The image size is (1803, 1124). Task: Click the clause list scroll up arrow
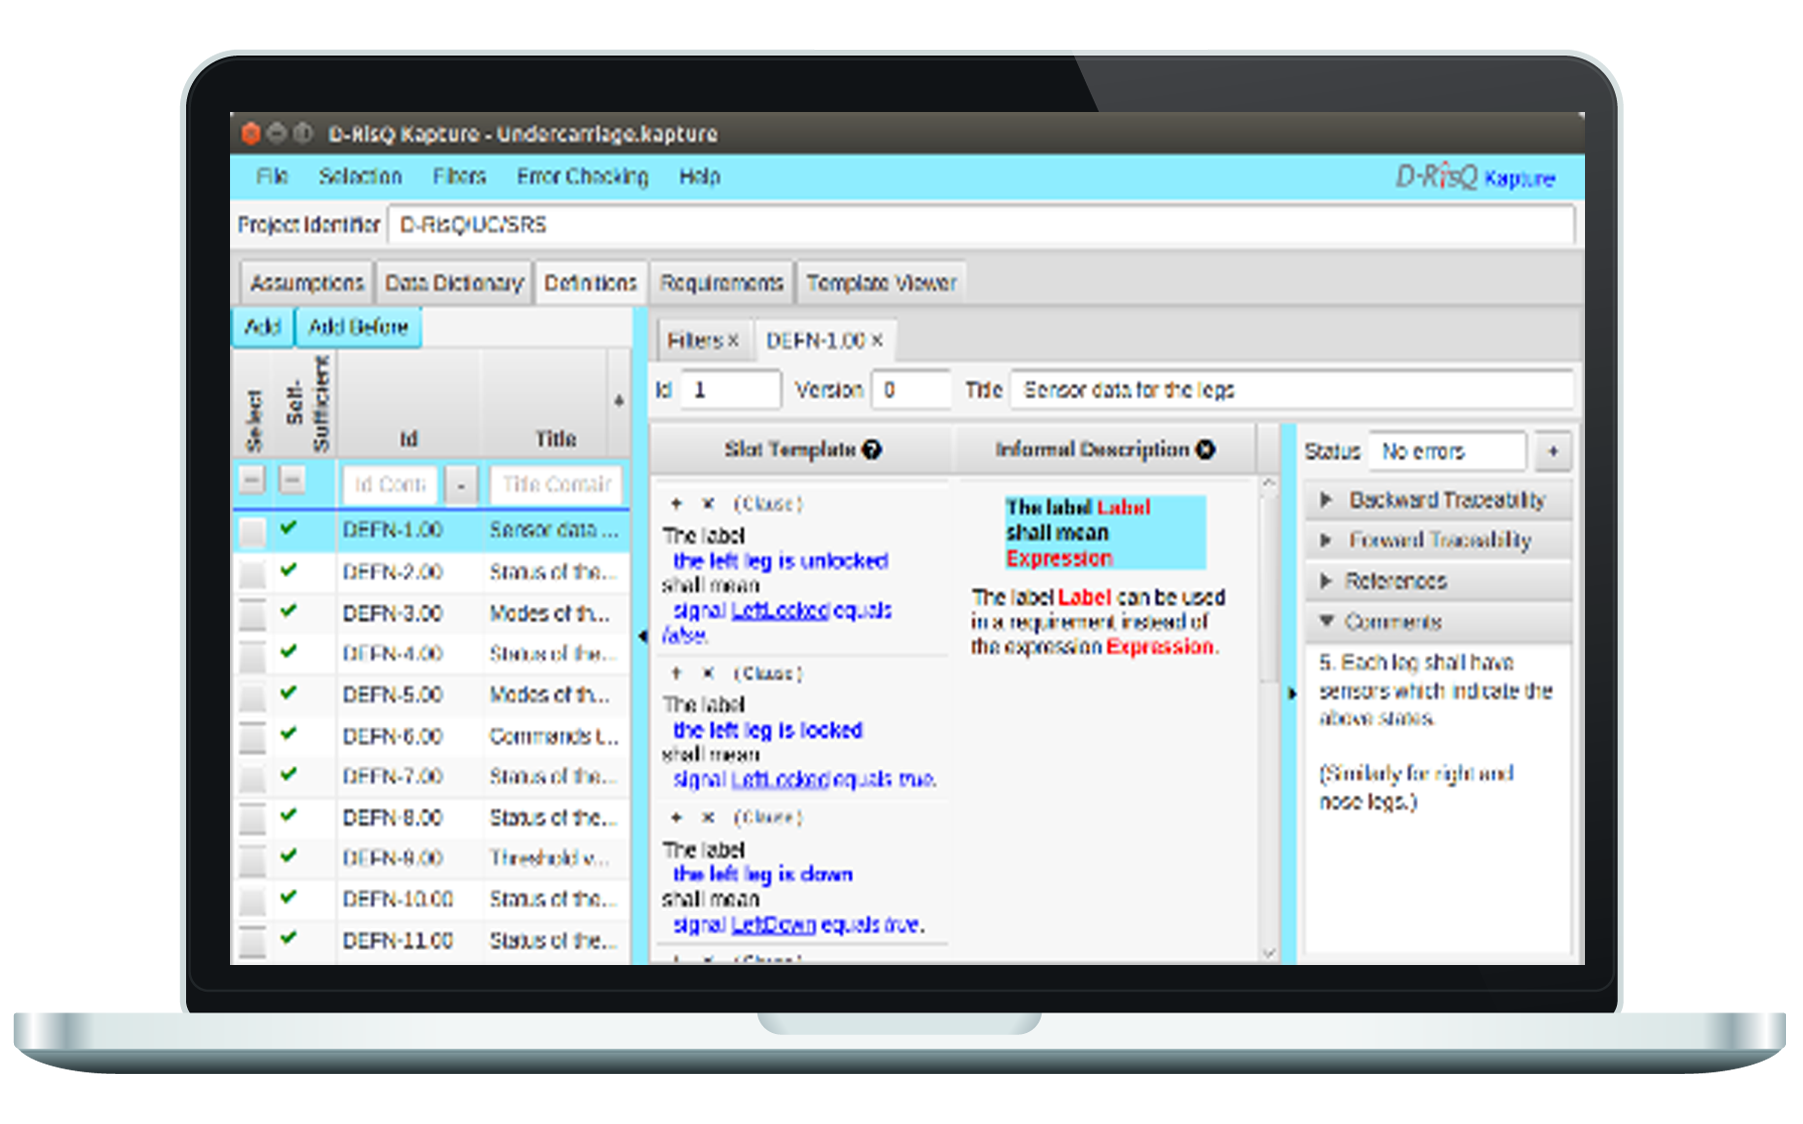[x=1269, y=484]
